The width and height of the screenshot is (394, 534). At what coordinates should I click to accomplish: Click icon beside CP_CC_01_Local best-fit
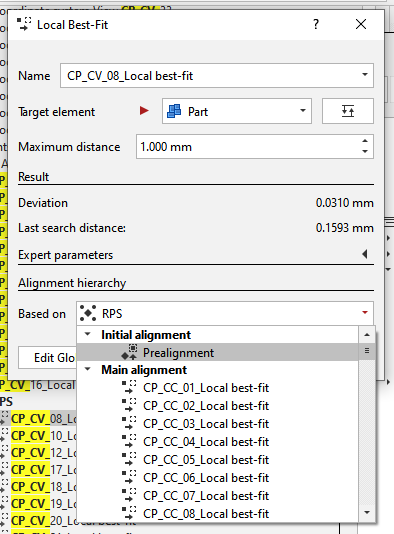pos(129,387)
